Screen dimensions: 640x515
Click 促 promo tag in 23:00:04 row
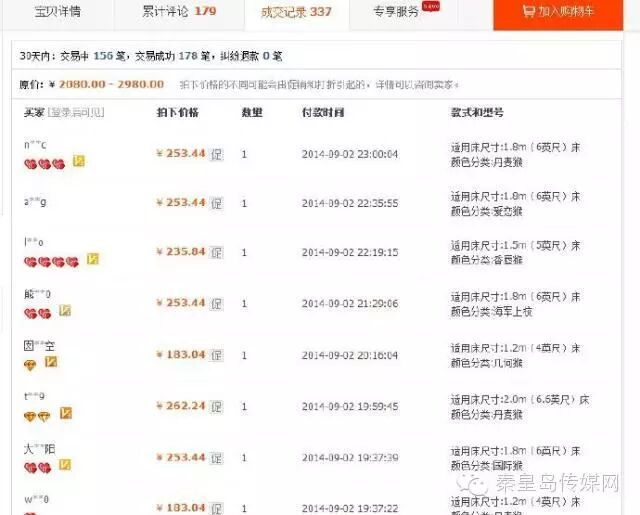pyautogui.click(x=216, y=154)
